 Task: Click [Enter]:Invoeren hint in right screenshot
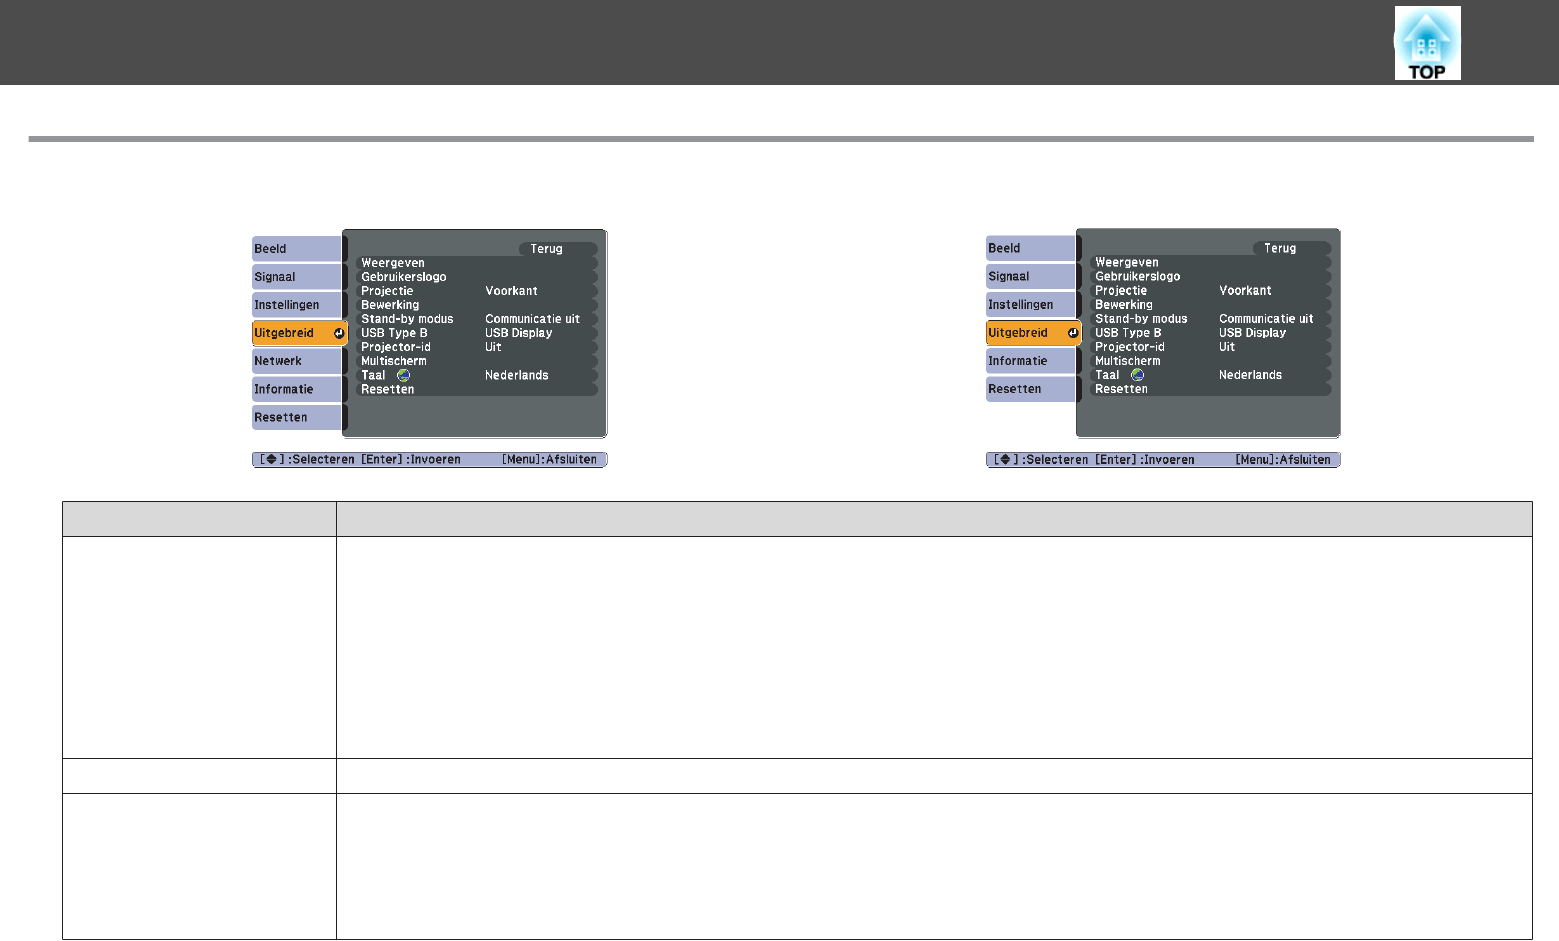pos(1145,460)
